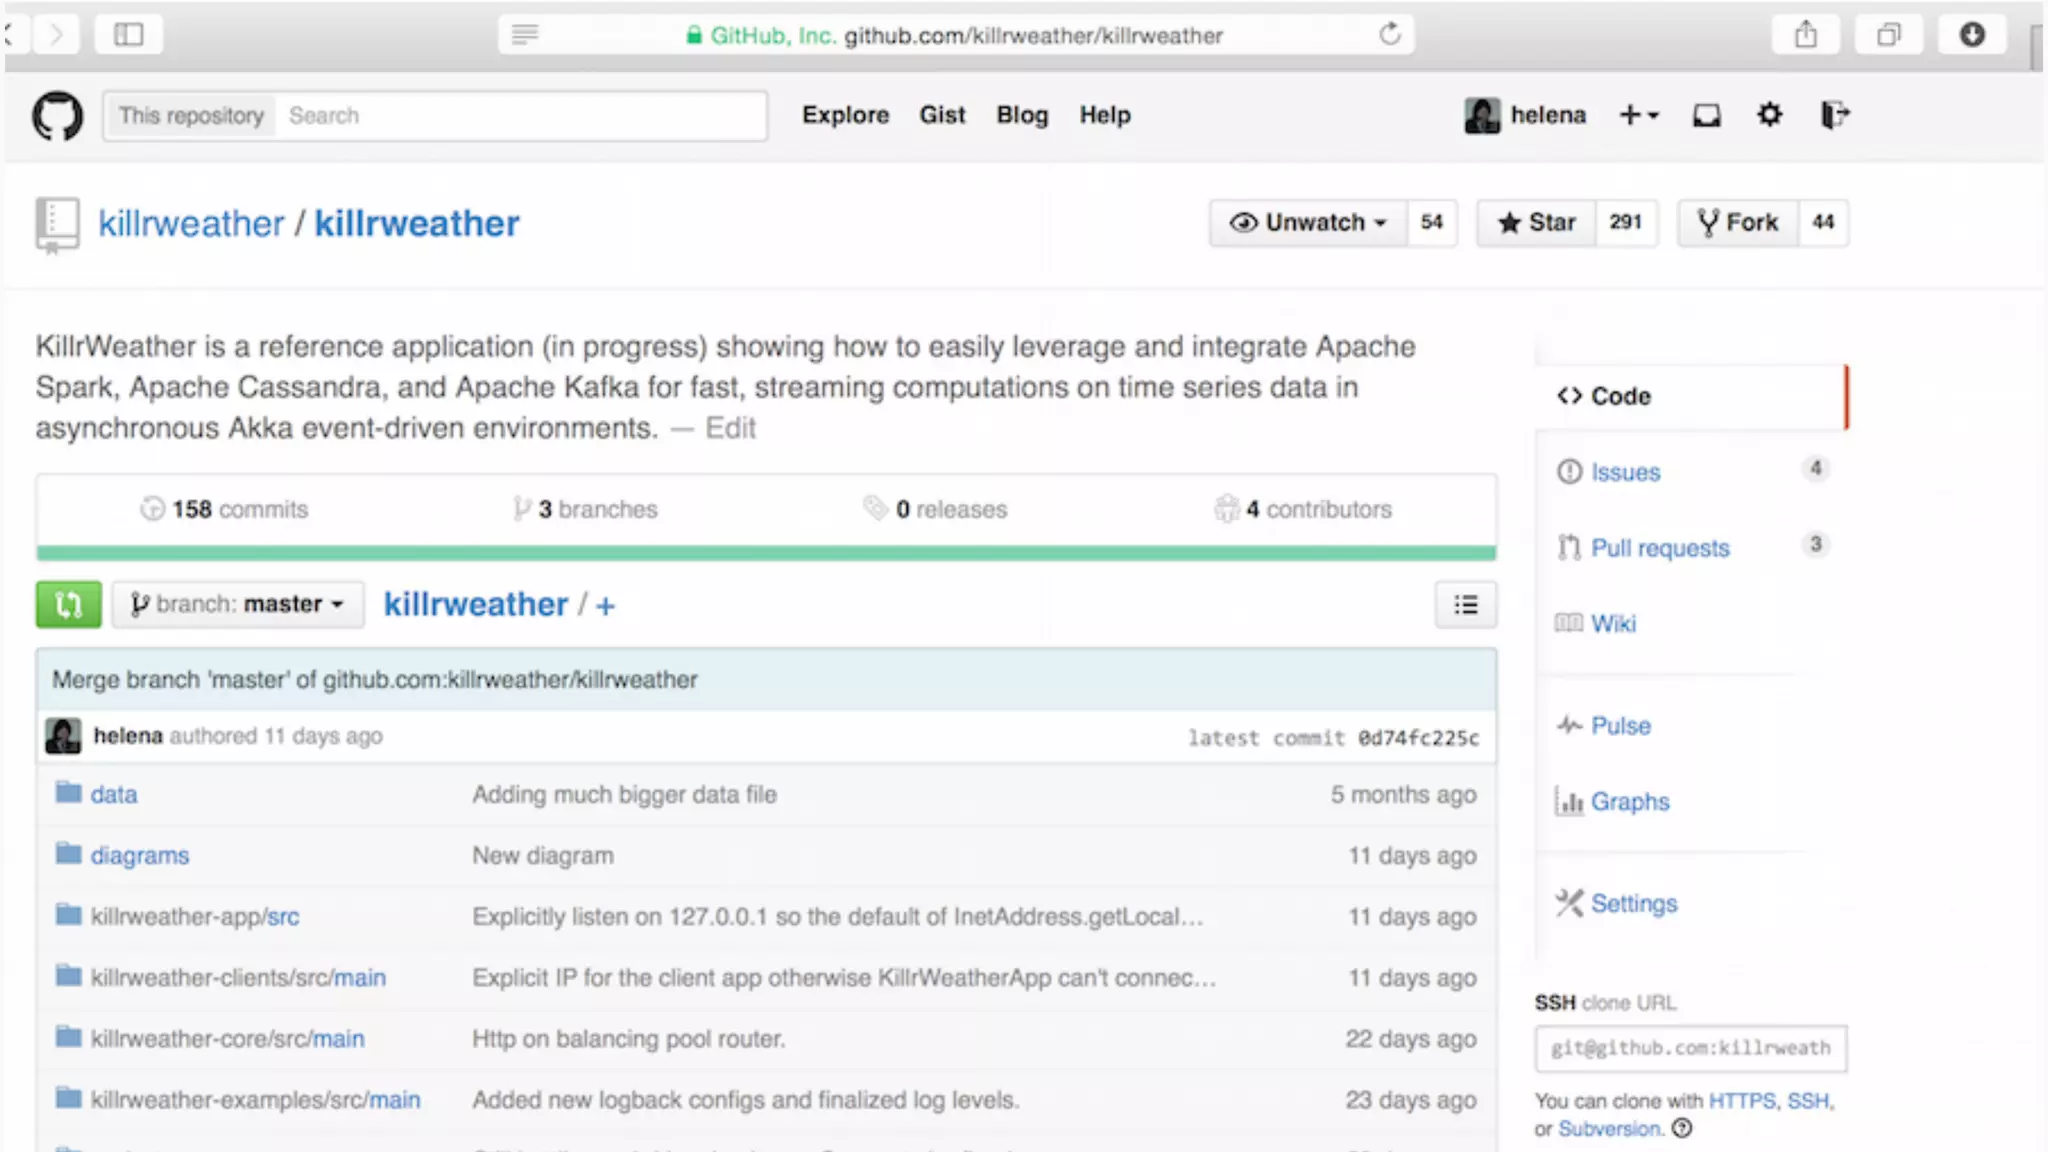Add new file with plus icon
This screenshot has height=1152, width=2048.
pos(605,606)
